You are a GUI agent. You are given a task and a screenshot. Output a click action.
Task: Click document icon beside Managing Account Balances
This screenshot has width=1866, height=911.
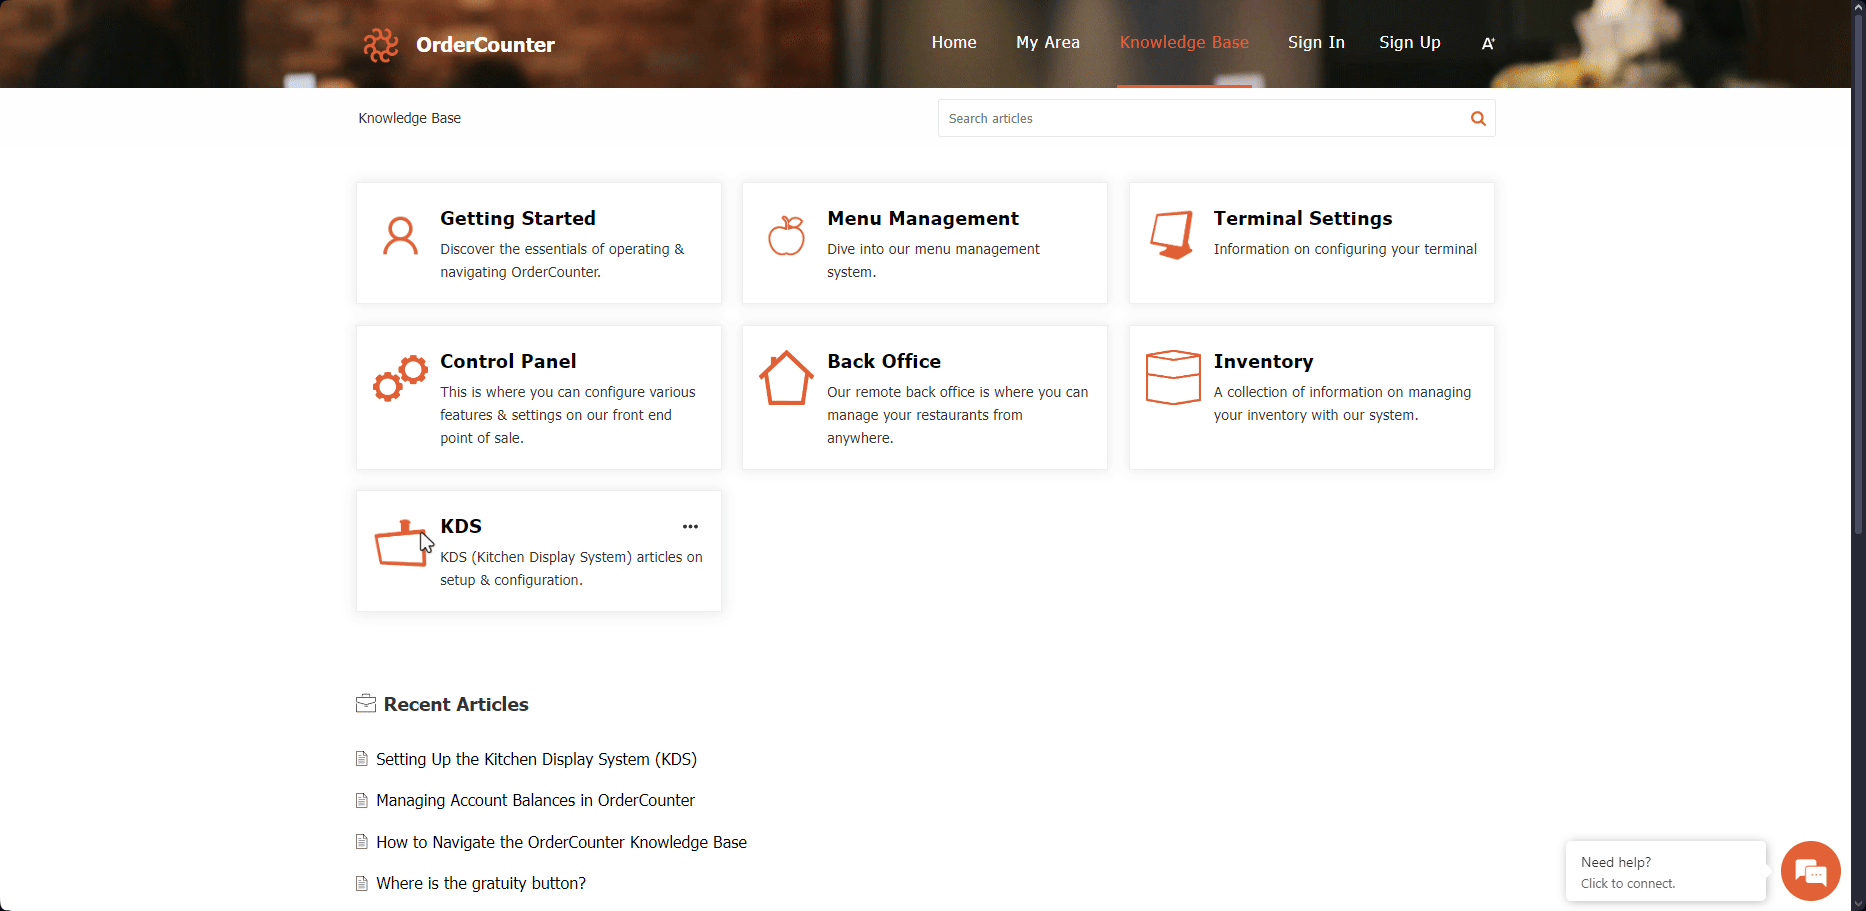click(362, 800)
